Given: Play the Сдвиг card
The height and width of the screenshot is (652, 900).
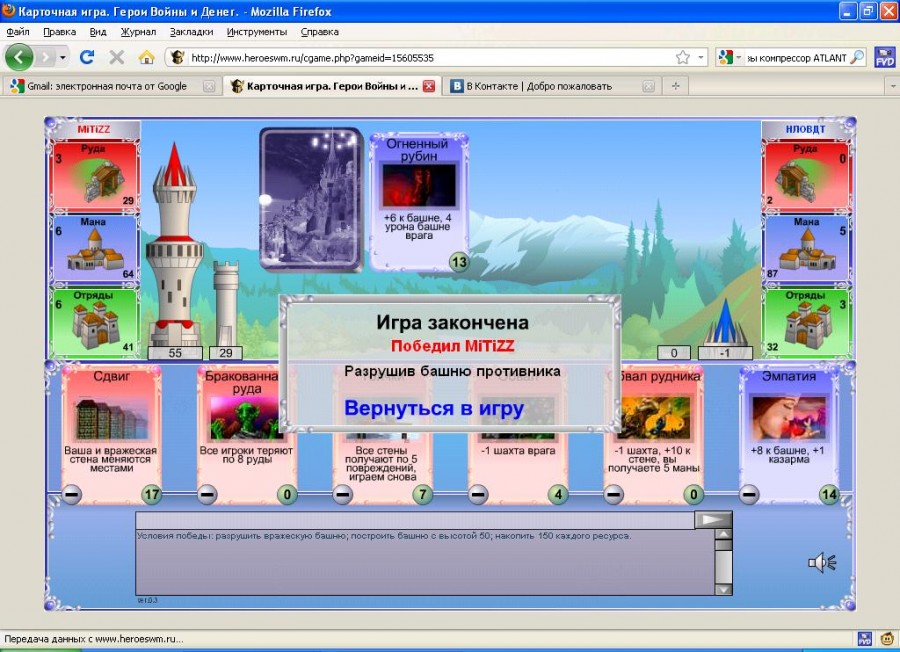Looking at the screenshot, I should pyautogui.click(x=111, y=435).
